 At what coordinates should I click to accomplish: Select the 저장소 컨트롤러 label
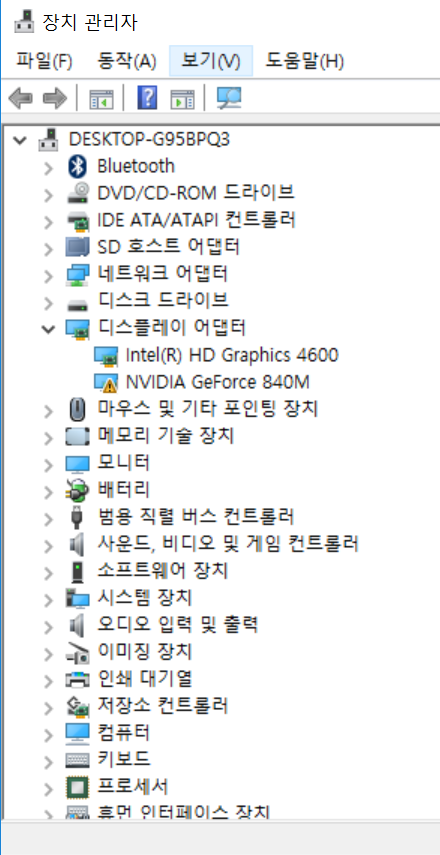pyautogui.click(x=162, y=706)
